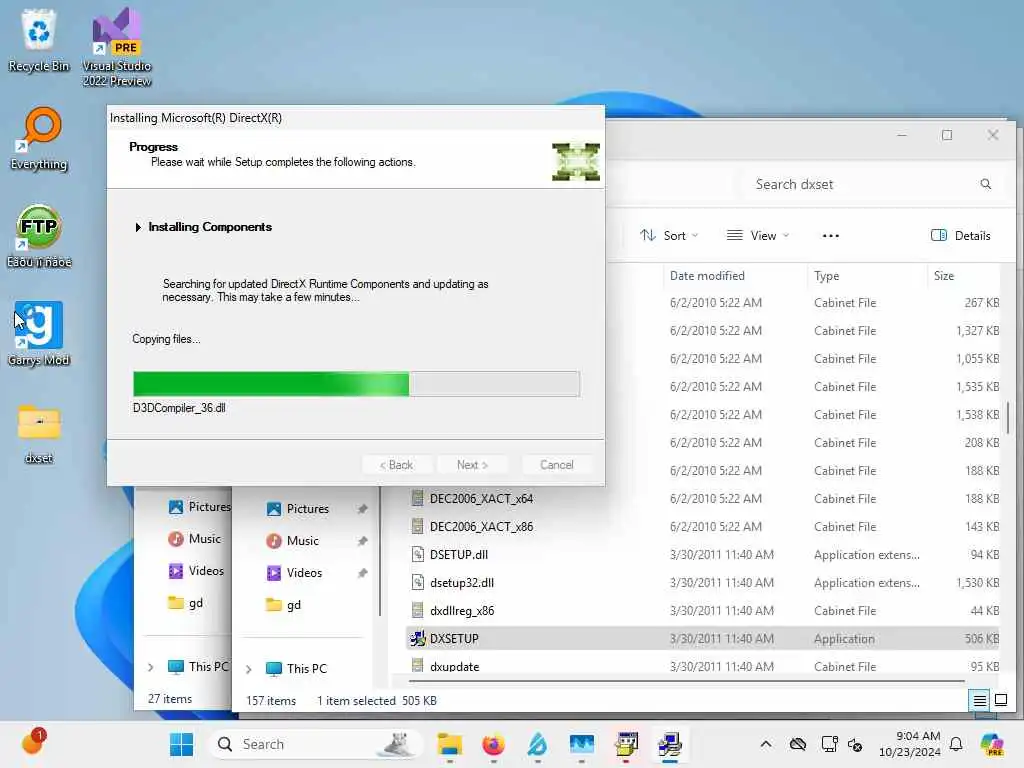Viewport: 1024px width, 768px height.
Task: Select the DEC2006_XACT_x64 file
Action: coord(703,499)
